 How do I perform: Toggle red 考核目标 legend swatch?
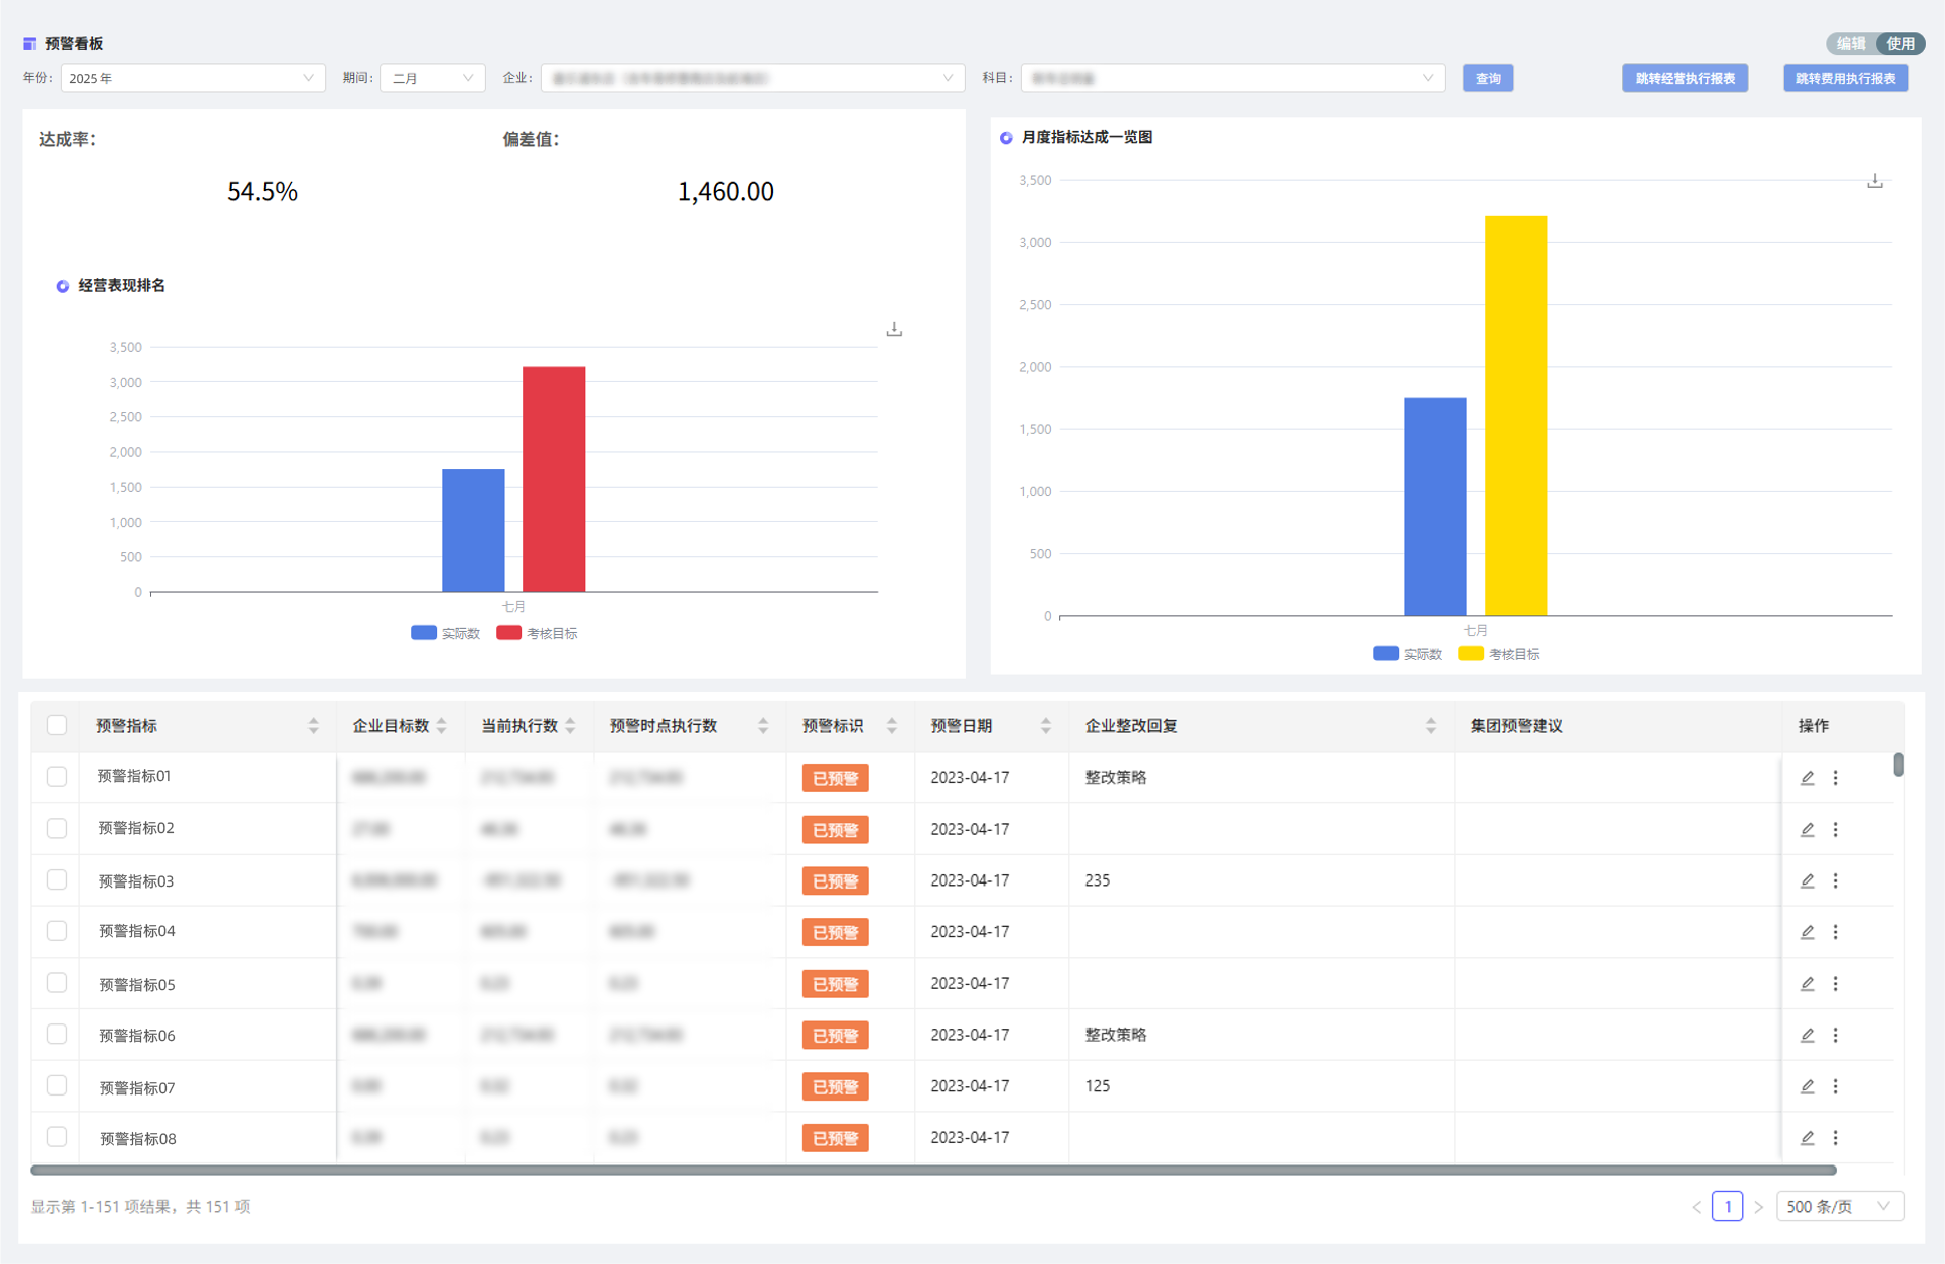coord(509,633)
